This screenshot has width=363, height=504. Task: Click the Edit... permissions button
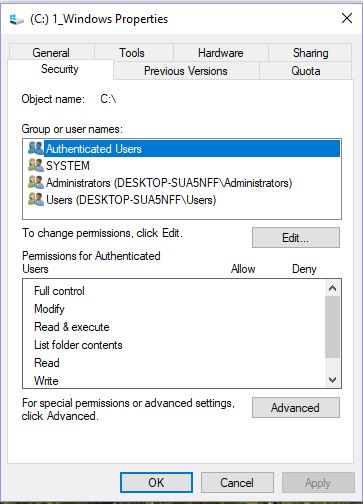(296, 238)
